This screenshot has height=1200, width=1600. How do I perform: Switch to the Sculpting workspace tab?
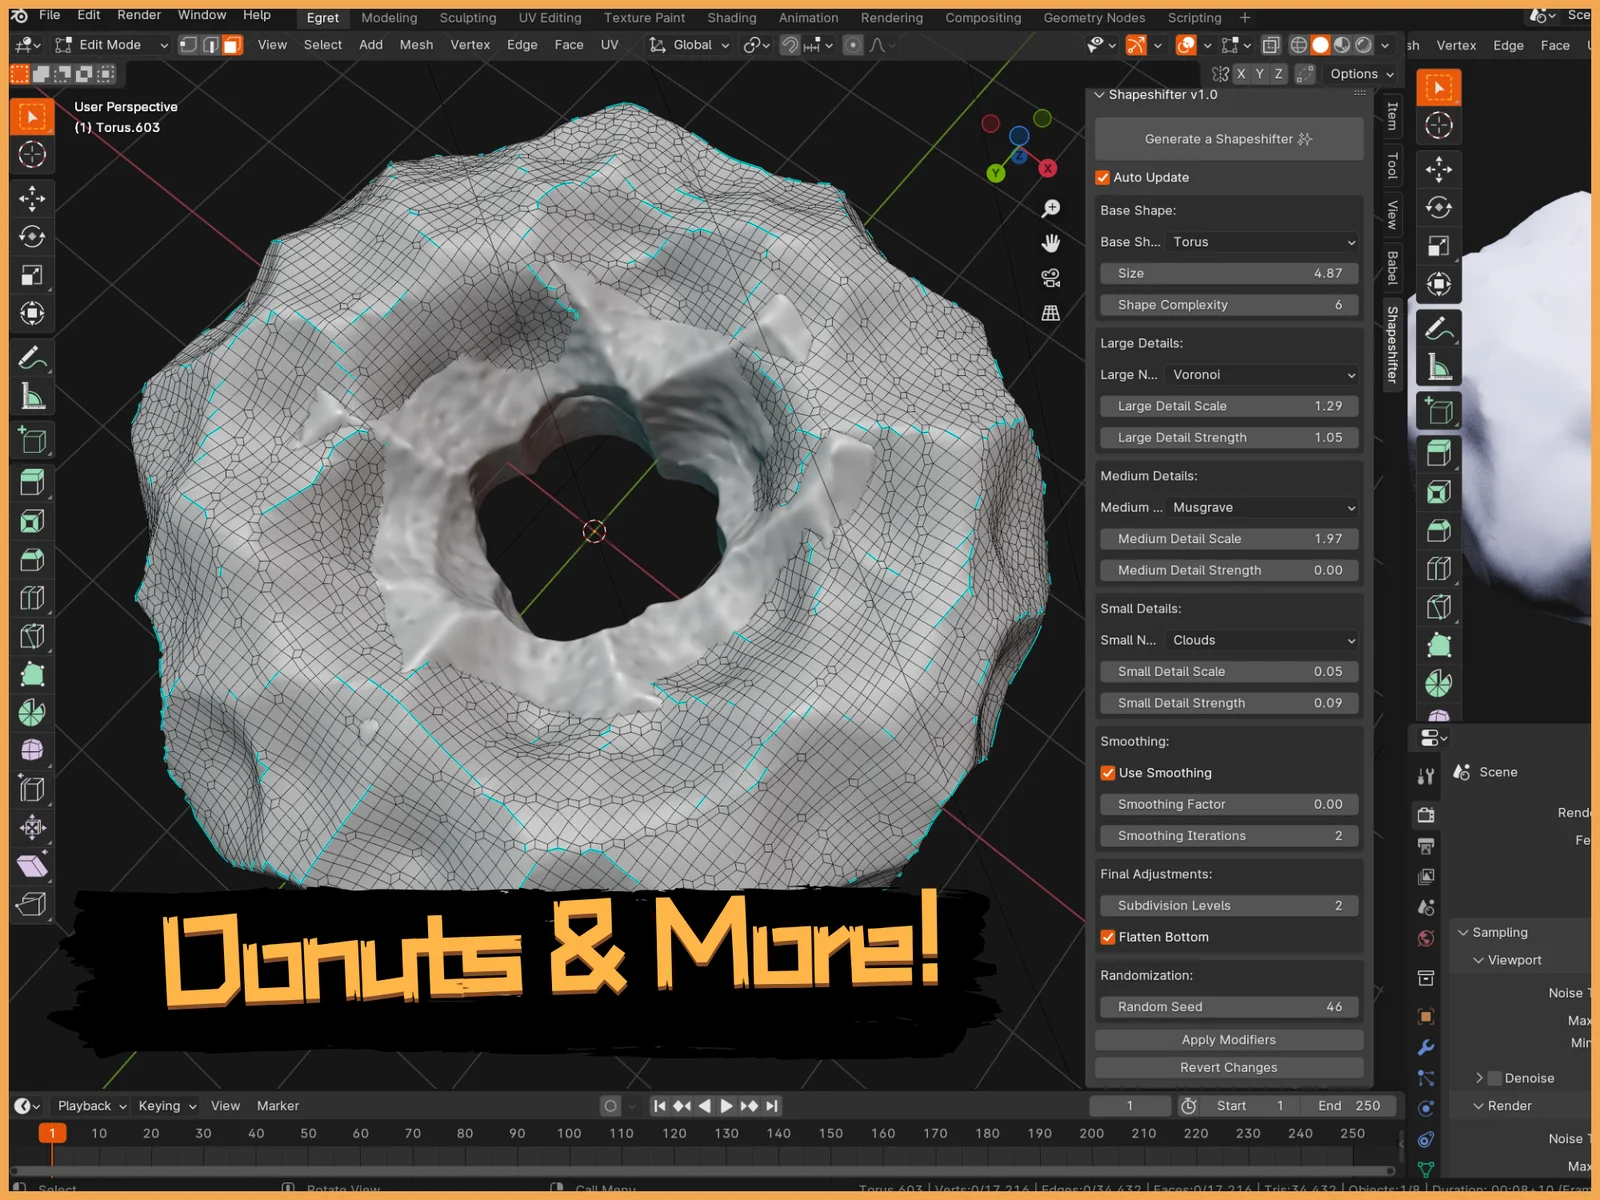(x=467, y=18)
